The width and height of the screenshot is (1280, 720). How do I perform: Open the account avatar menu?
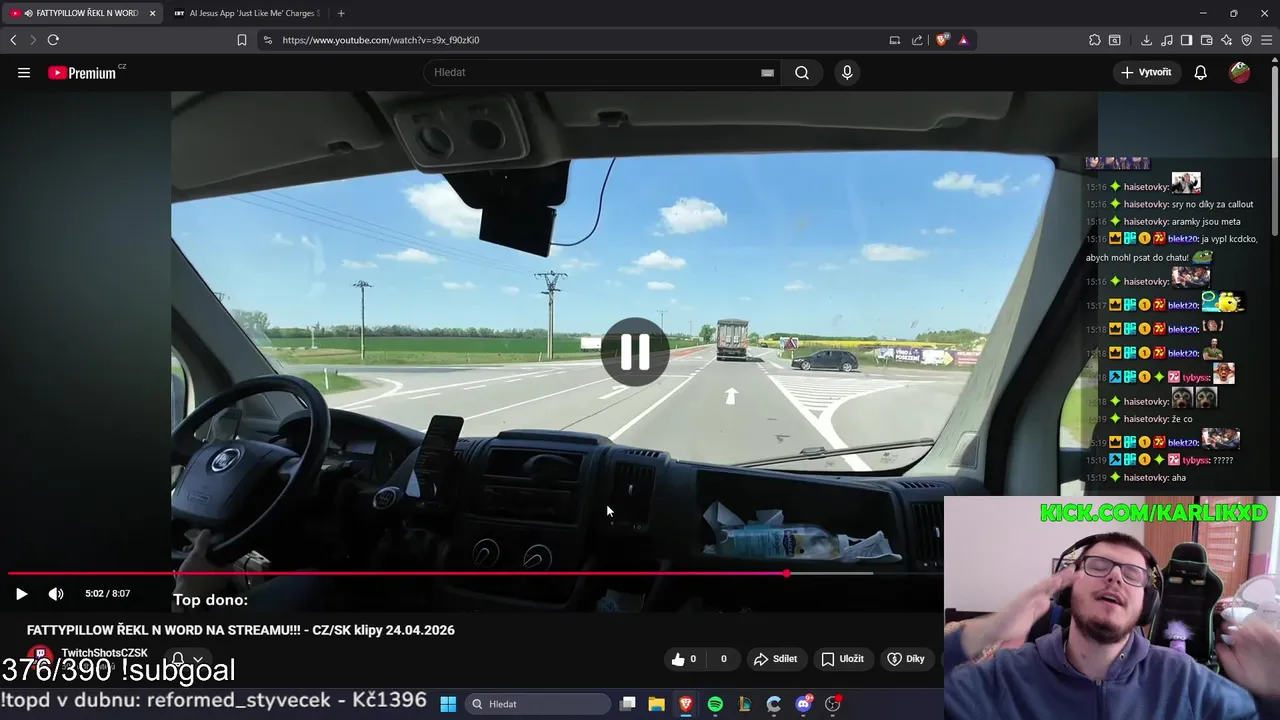pos(1239,72)
